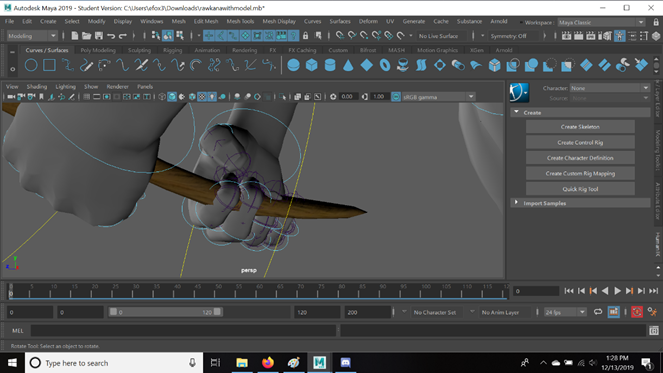
Task: Pick the polygon cube shelf icon
Action: pyautogui.click(x=312, y=65)
